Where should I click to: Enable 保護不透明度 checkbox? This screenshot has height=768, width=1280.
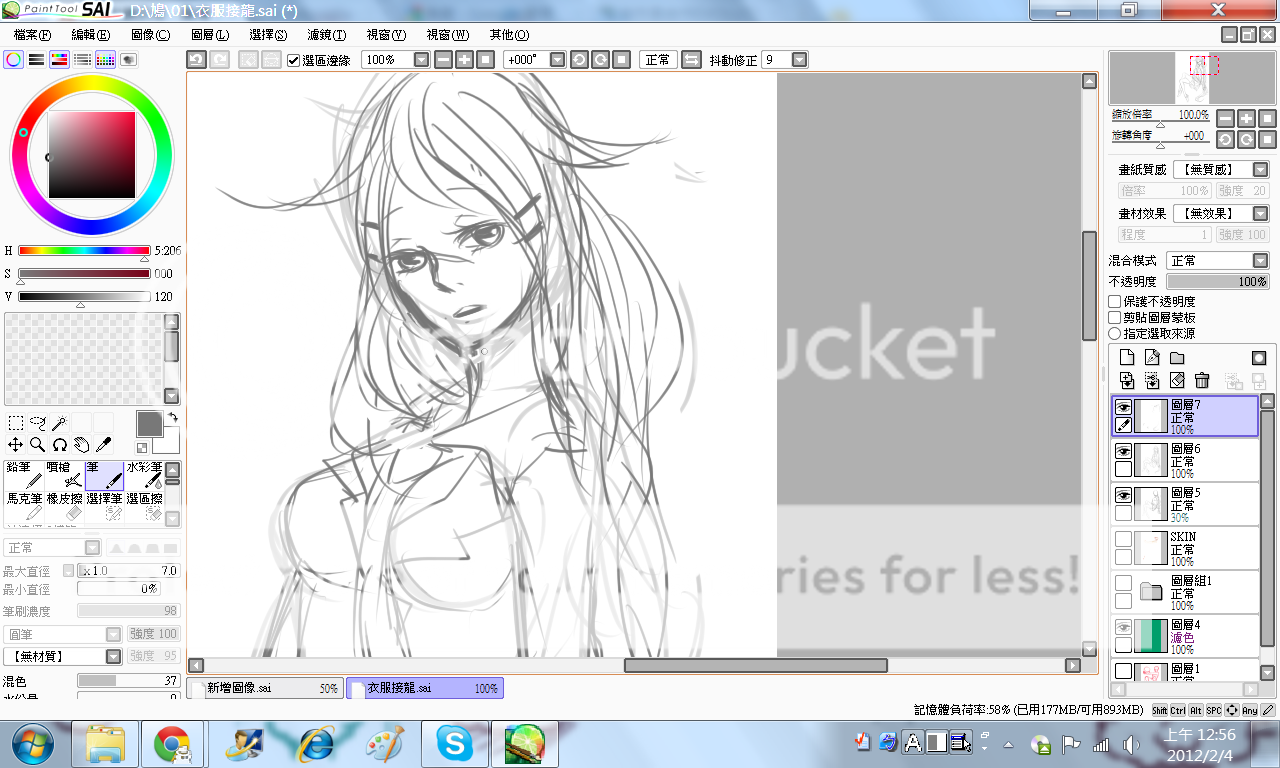1115,301
